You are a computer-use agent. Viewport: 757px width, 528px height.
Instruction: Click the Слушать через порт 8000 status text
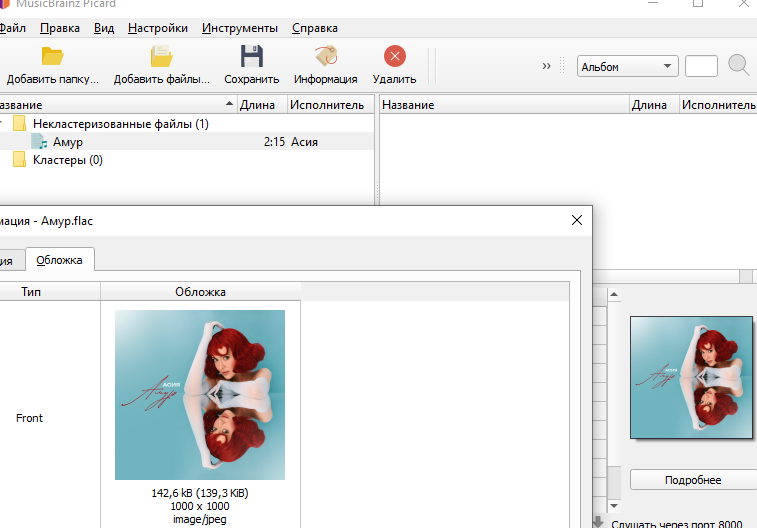tap(676, 524)
